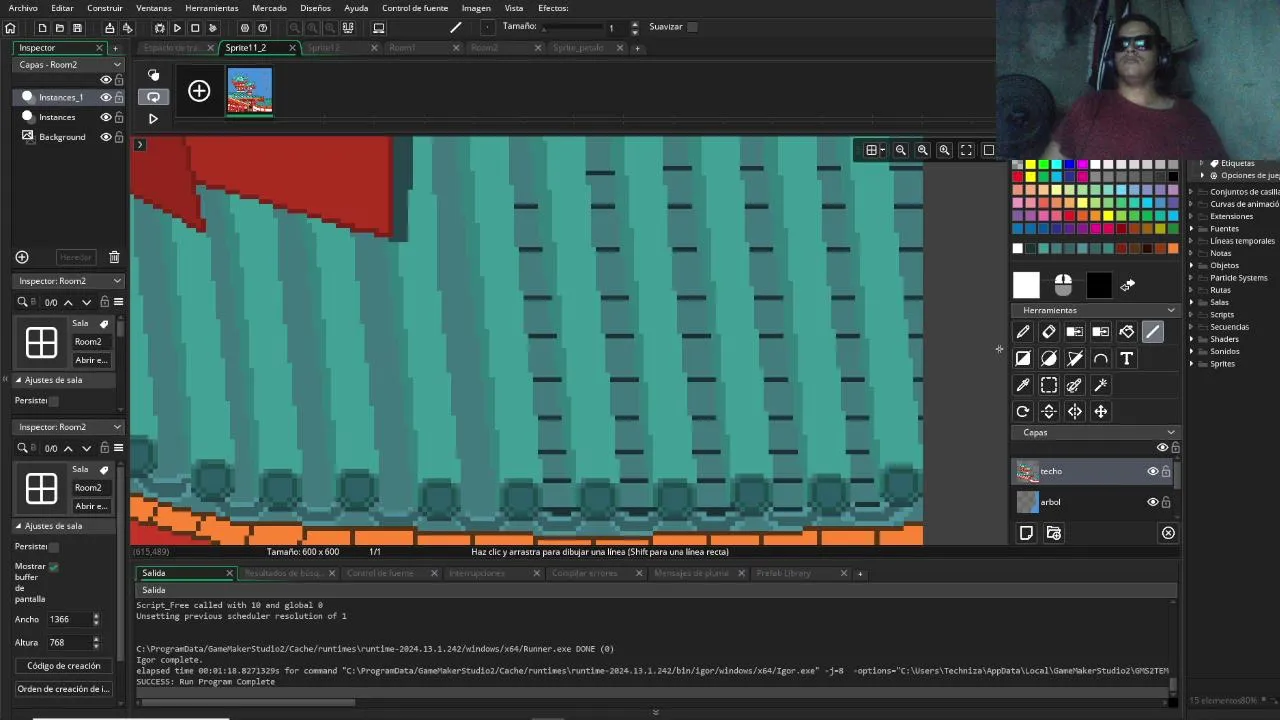Click the Código de creación button
This screenshot has width=1280, height=720.
point(64,666)
